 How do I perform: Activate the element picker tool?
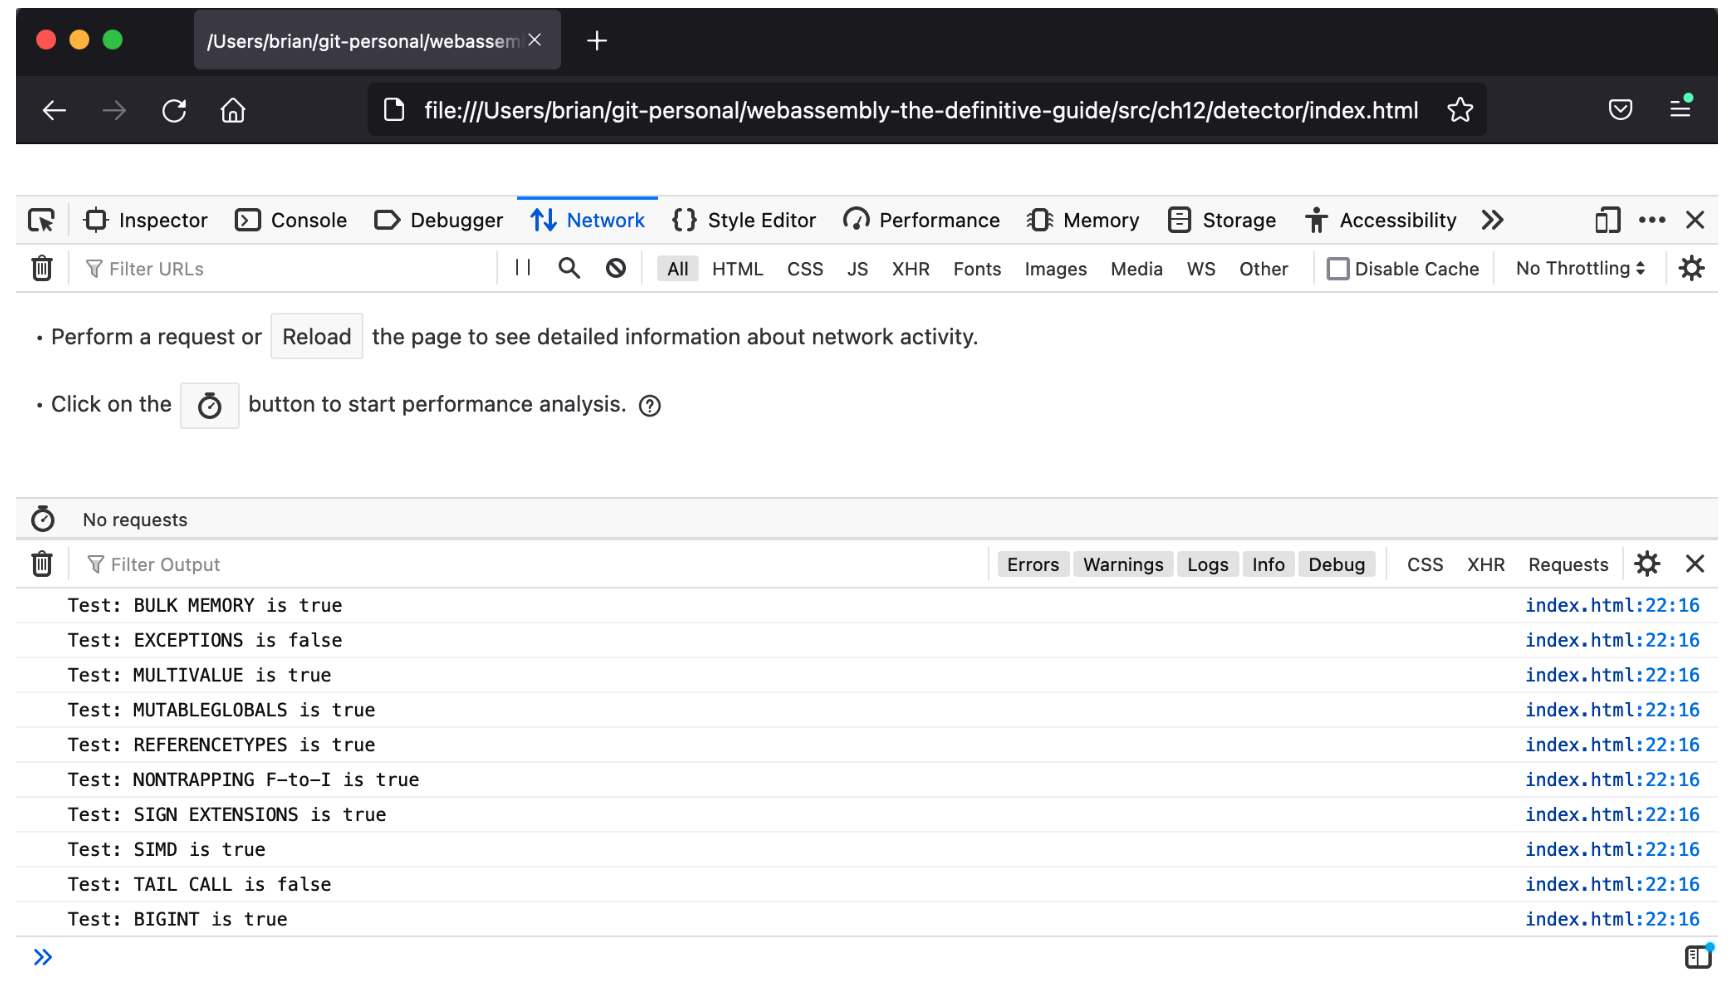click(x=41, y=220)
